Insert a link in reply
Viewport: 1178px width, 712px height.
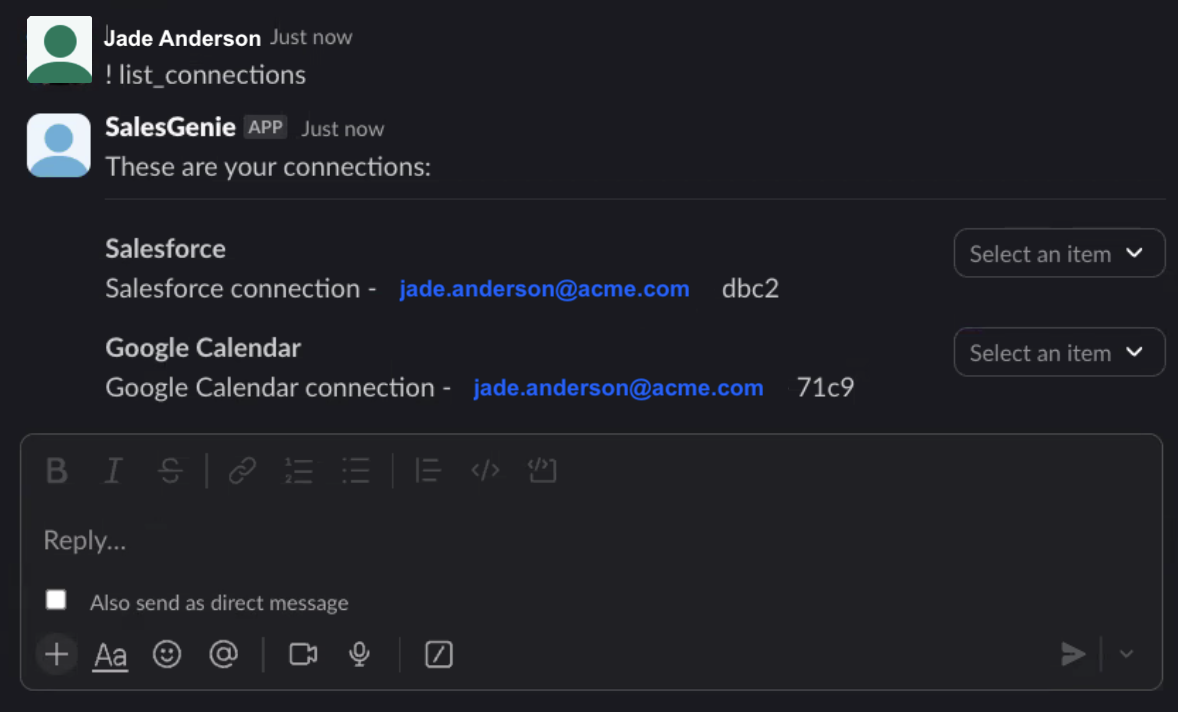click(243, 470)
